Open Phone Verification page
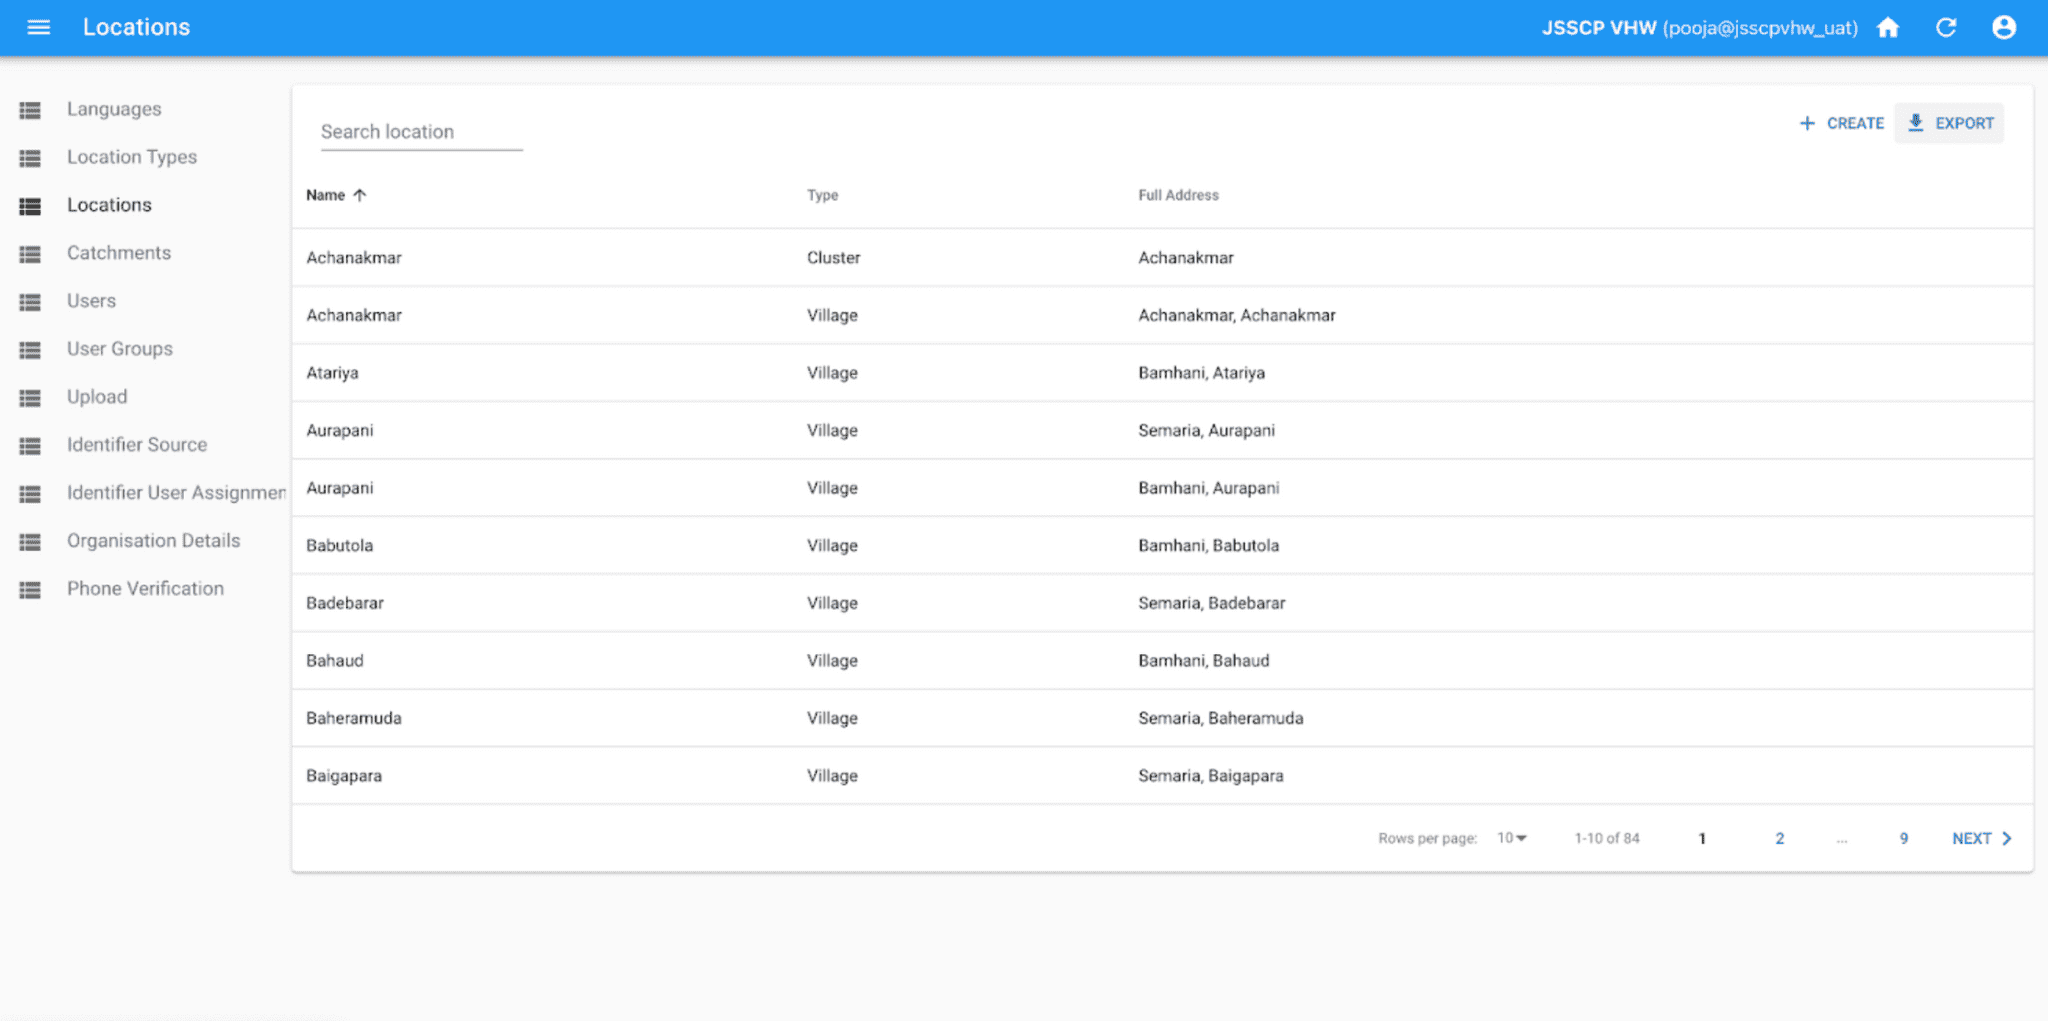This screenshot has width=2048, height=1021. 145,589
